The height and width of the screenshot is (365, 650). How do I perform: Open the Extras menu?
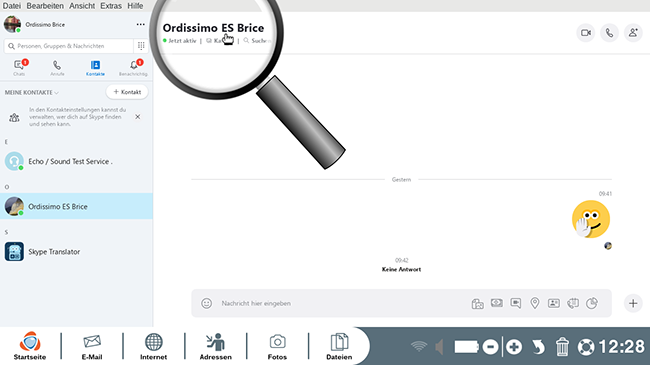pos(111,6)
